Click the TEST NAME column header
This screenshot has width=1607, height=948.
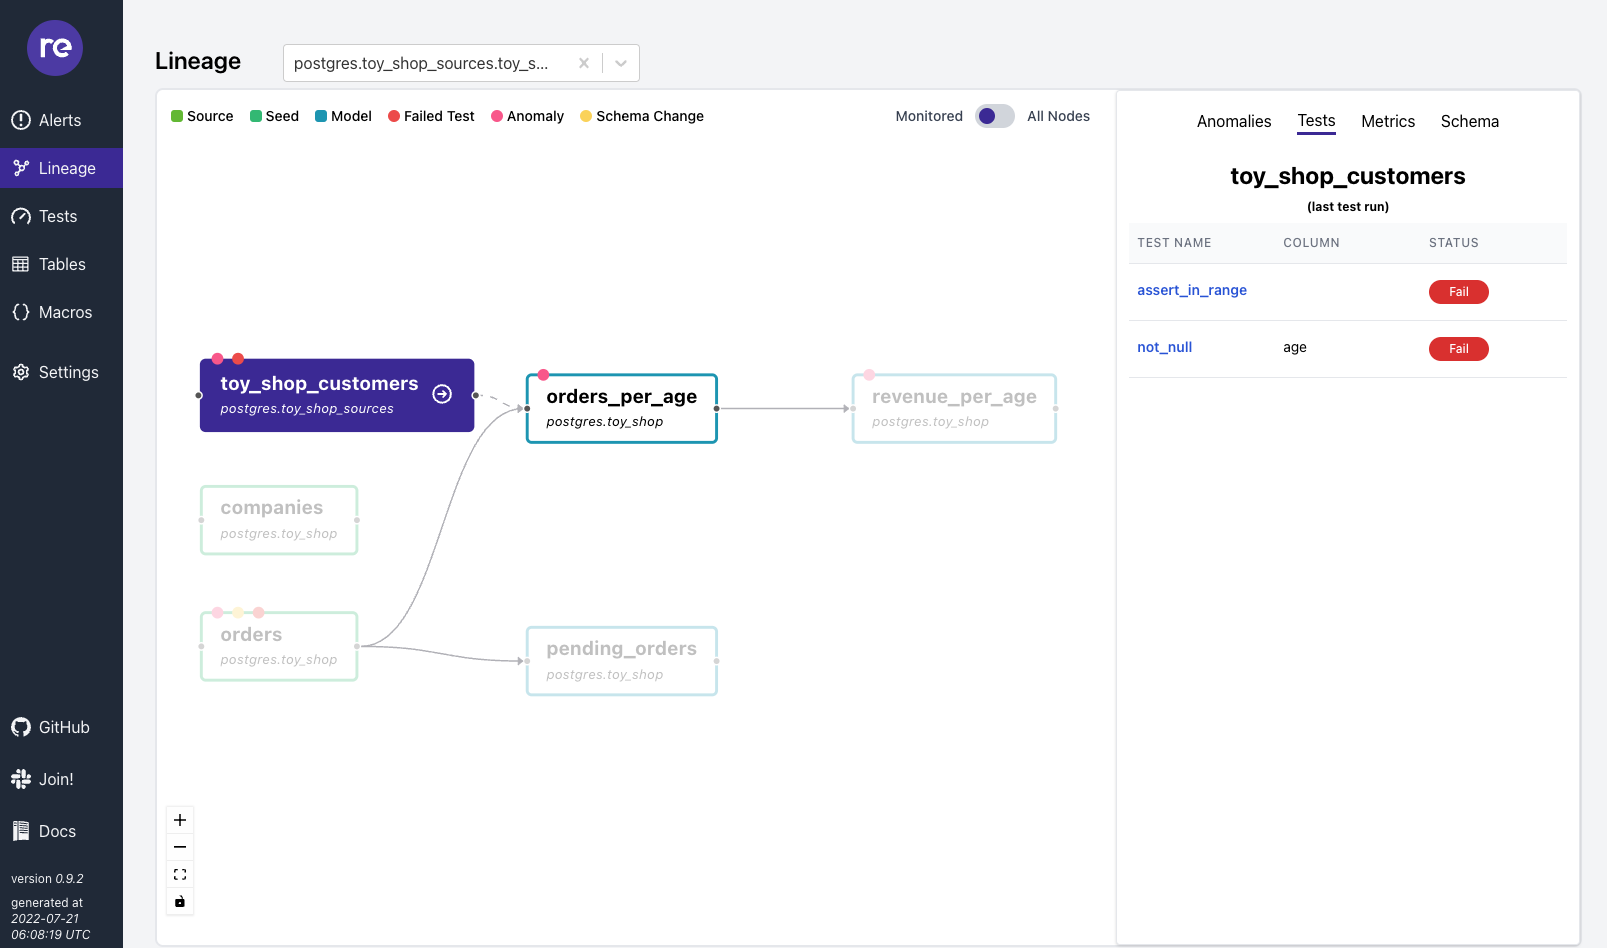(x=1174, y=243)
